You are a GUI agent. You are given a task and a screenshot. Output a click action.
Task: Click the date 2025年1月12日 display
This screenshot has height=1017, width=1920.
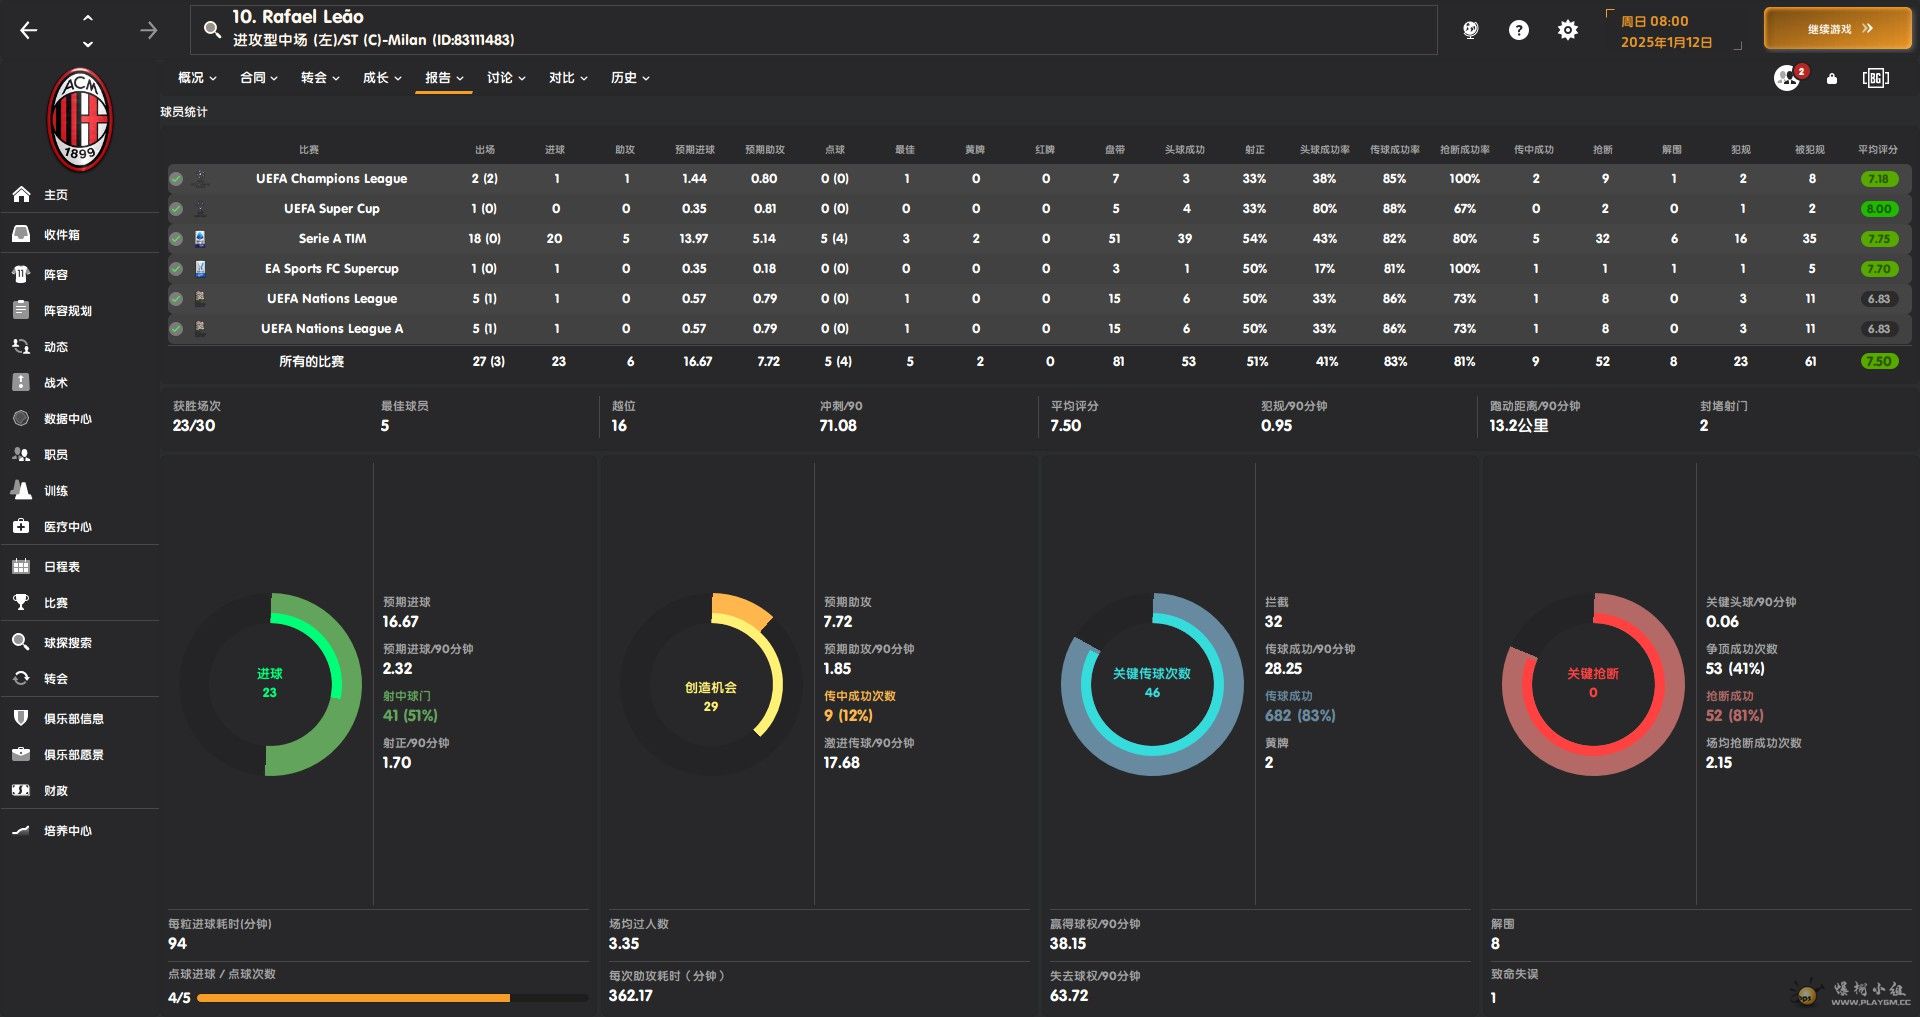click(x=1666, y=43)
